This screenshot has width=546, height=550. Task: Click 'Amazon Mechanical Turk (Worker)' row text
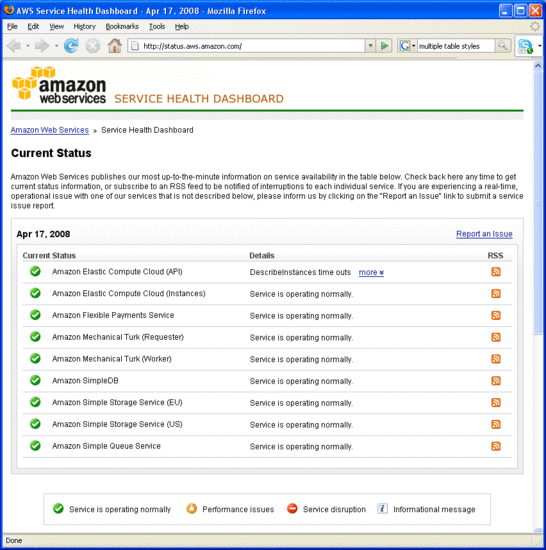[x=112, y=359]
